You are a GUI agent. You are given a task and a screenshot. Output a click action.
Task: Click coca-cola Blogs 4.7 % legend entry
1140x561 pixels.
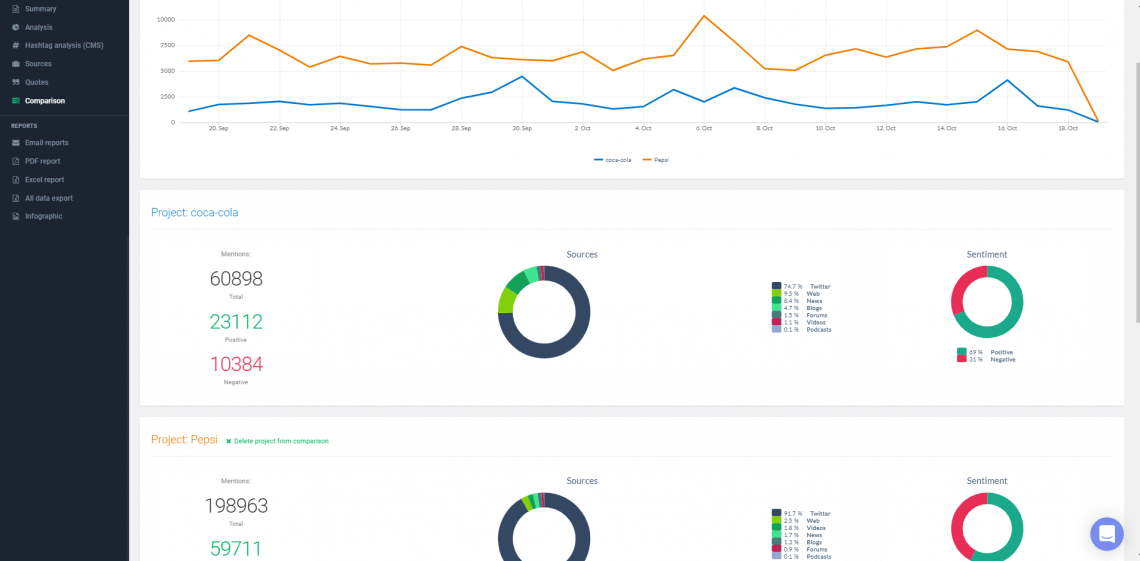798,307
